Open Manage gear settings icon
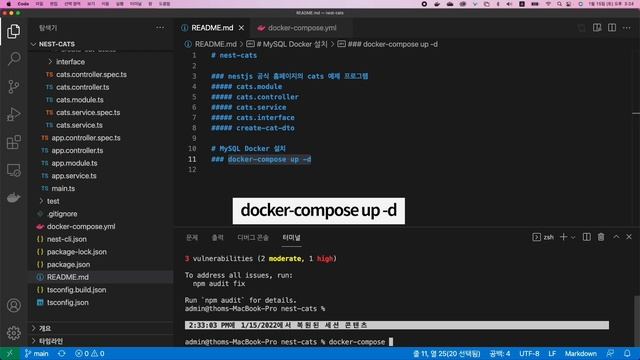This screenshot has height=360, width=640. (x=13, y=333)
